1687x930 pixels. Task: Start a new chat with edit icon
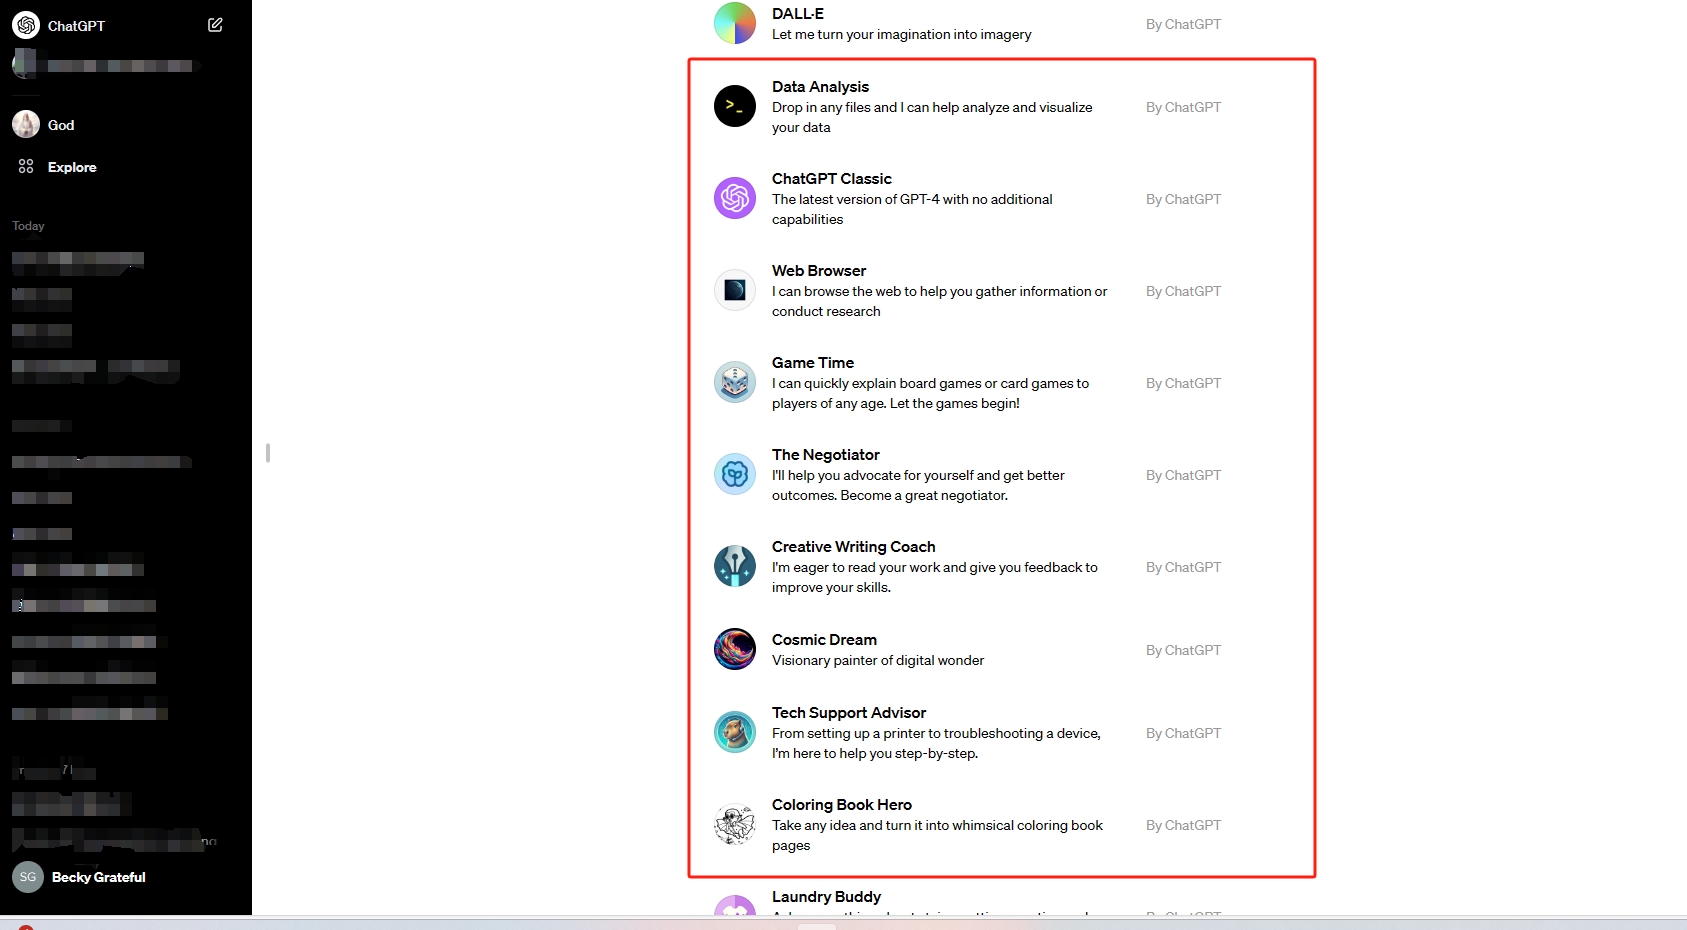215,25
